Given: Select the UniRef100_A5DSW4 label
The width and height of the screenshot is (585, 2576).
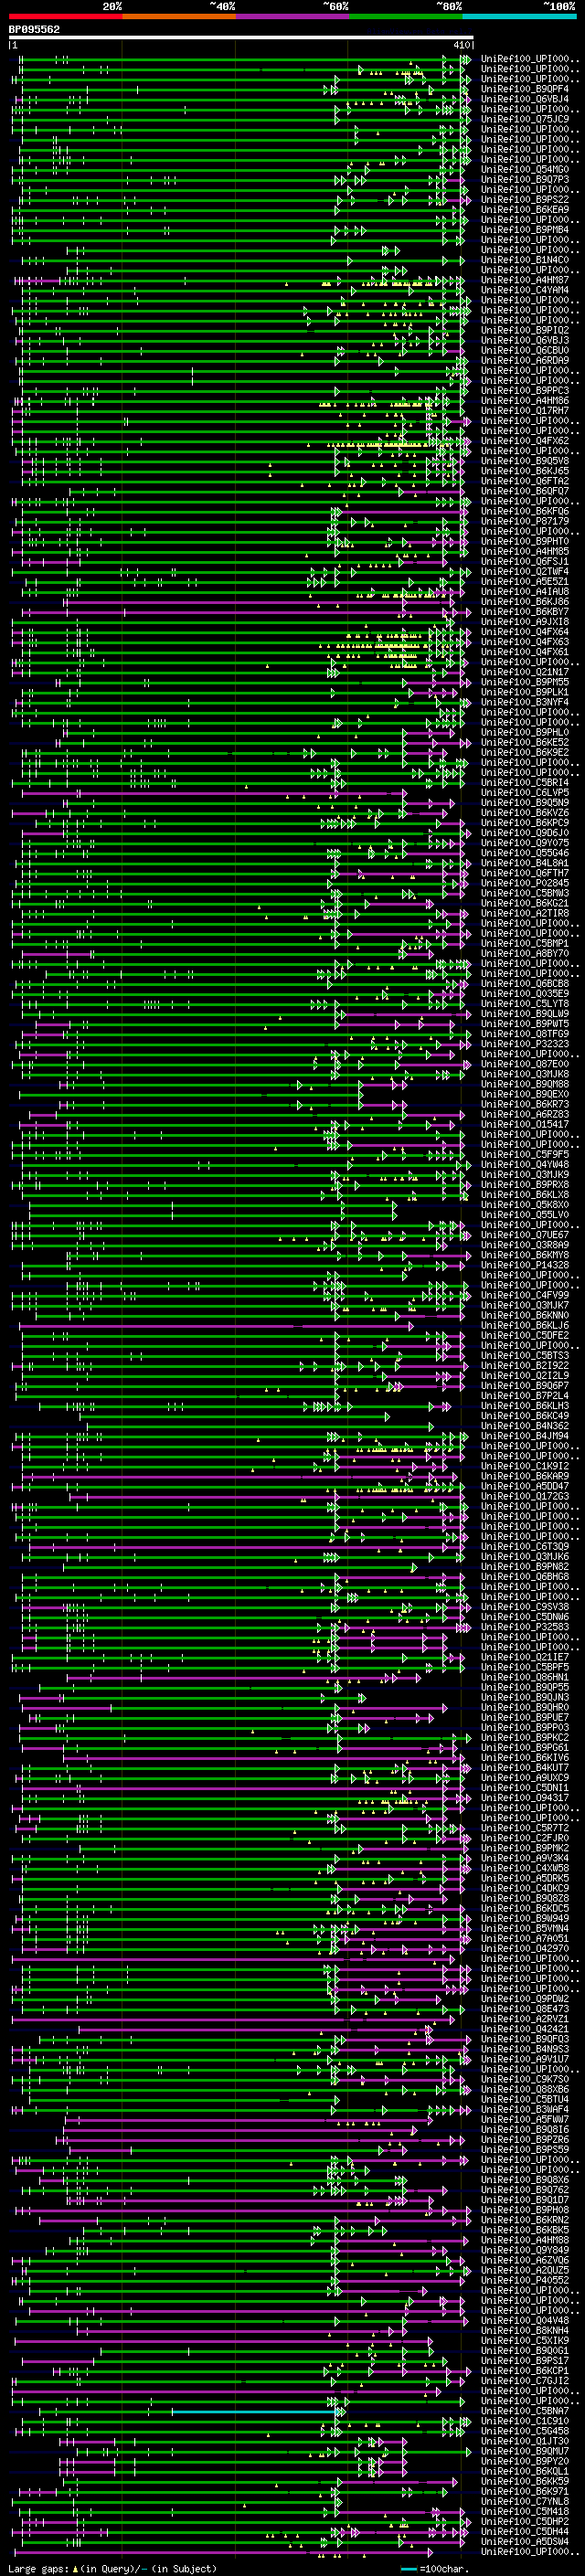Looking at the screenshot, I should pyautogui.click(x=525, y=2542).
